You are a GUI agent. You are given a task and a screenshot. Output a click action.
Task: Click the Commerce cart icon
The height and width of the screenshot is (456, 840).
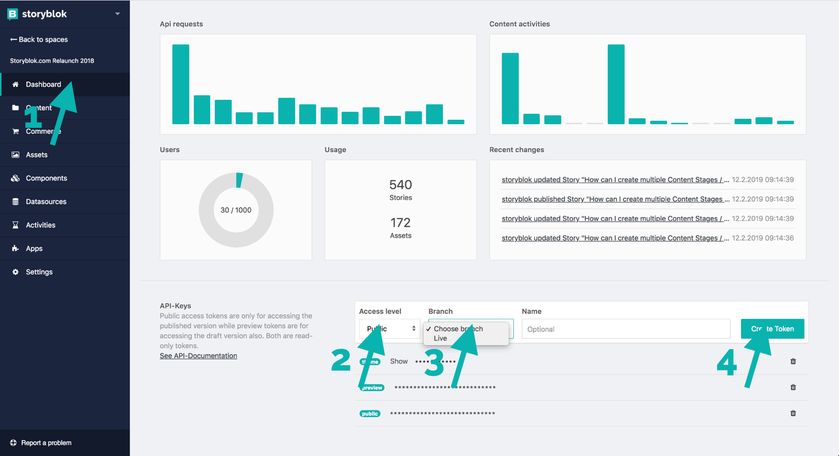[x=15, y=131]
